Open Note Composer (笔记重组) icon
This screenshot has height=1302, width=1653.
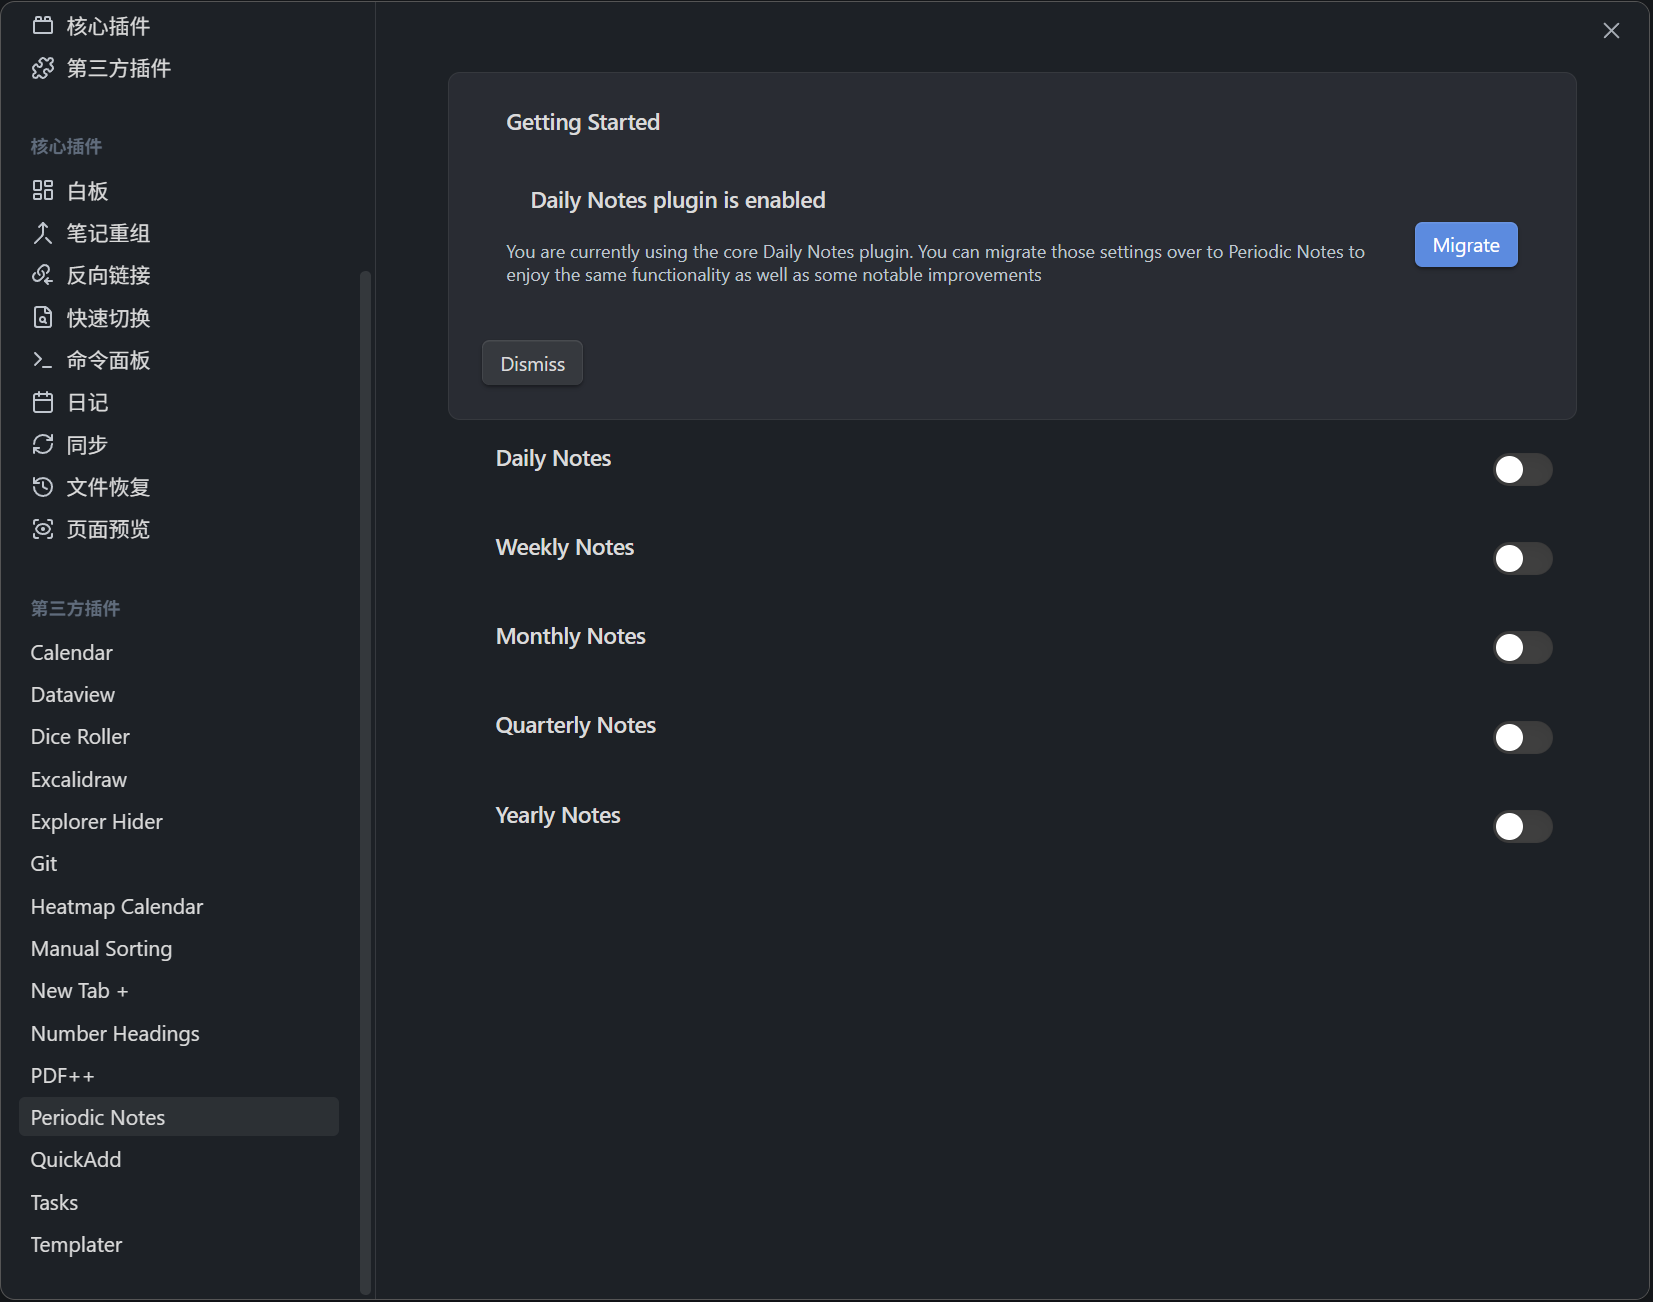pyautogui.click(x=43, y=233)
